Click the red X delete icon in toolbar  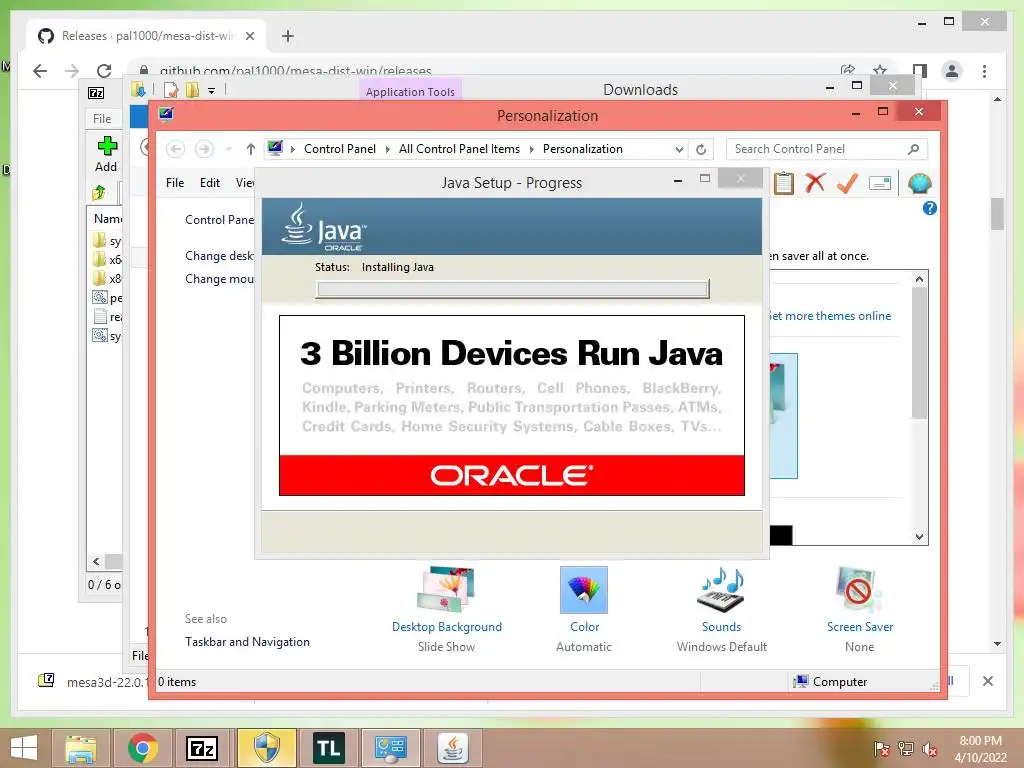coord(815,183)
